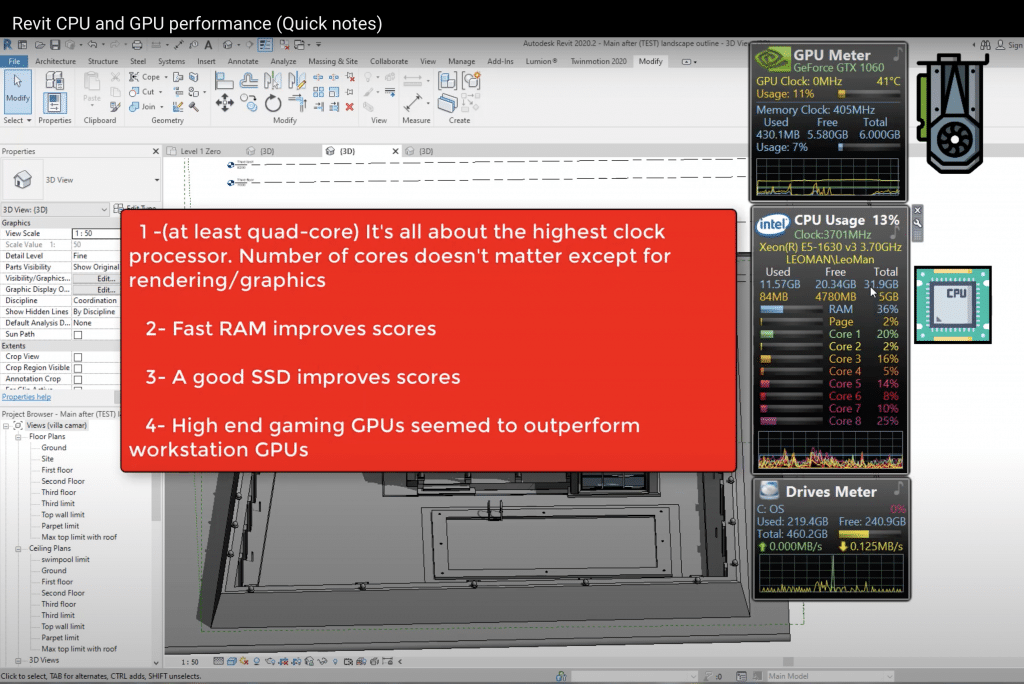The height and width of the screenshot is (684, 1024).
Task: Click Edit button for Visibility/Graphics
Action: point(97,278)
